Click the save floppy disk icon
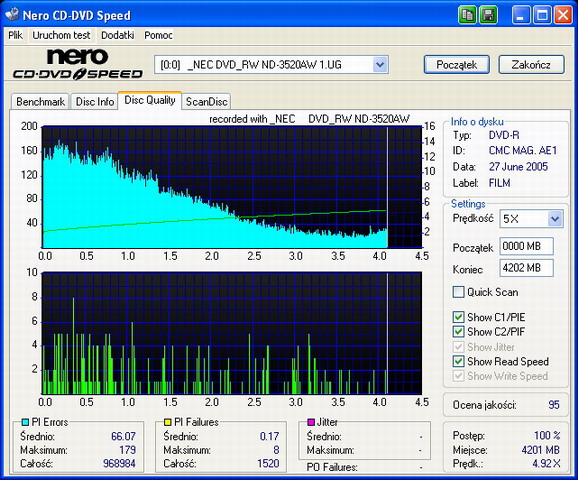 click(488, 15)
